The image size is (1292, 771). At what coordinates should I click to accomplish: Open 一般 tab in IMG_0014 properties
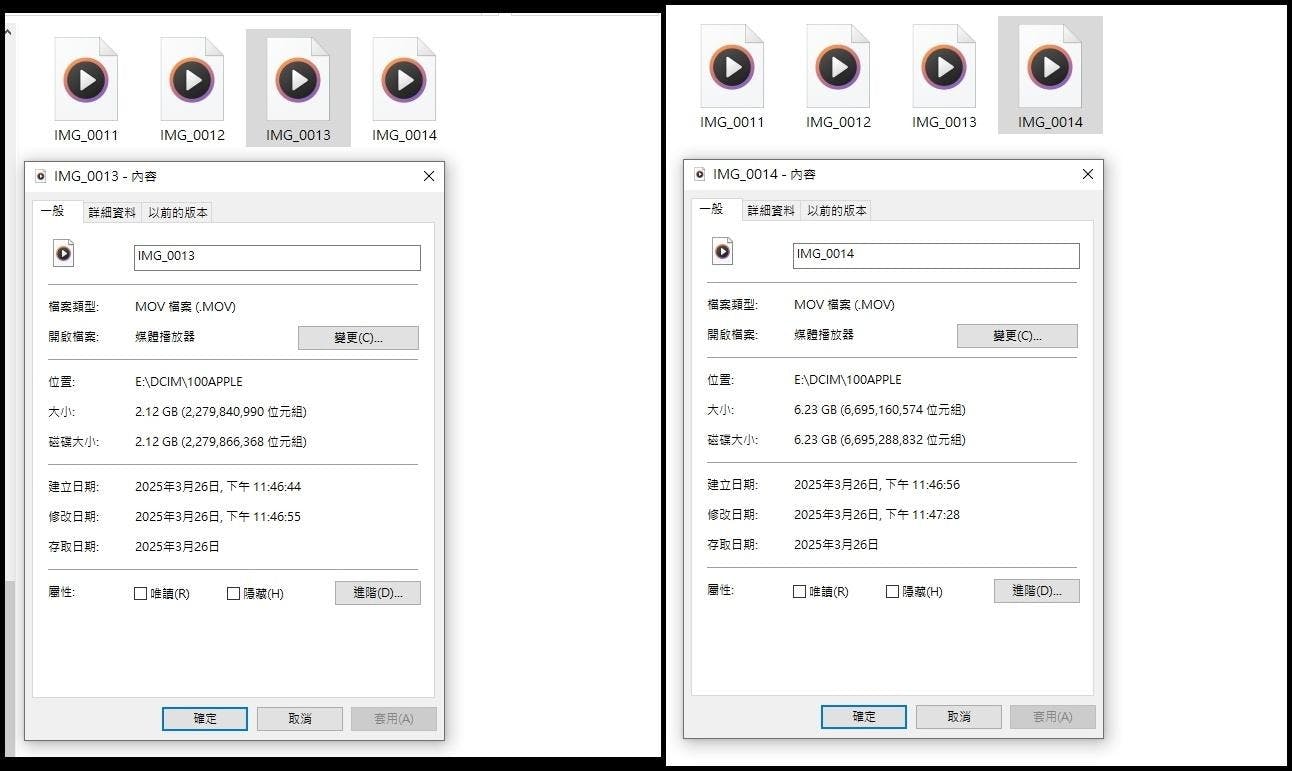[x=715, y=209]
